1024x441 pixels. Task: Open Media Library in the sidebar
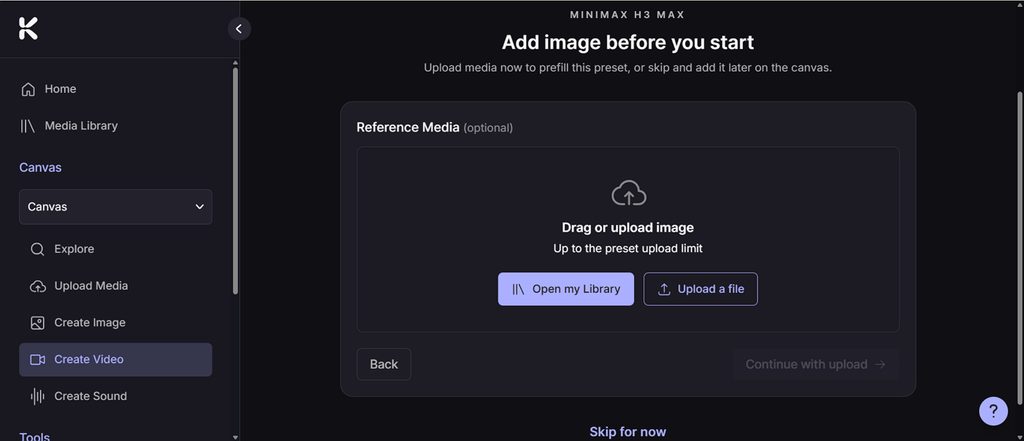(116, 126)
